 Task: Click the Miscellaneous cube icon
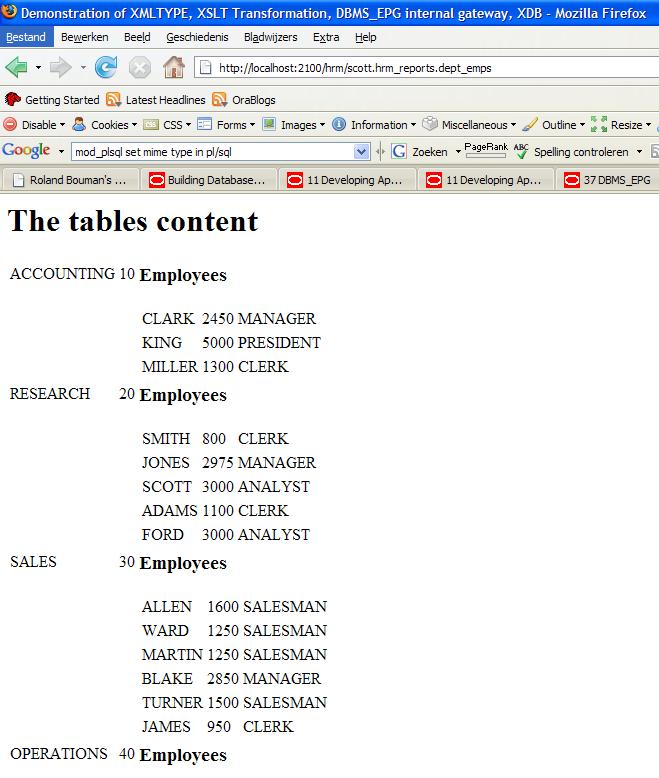430,124
